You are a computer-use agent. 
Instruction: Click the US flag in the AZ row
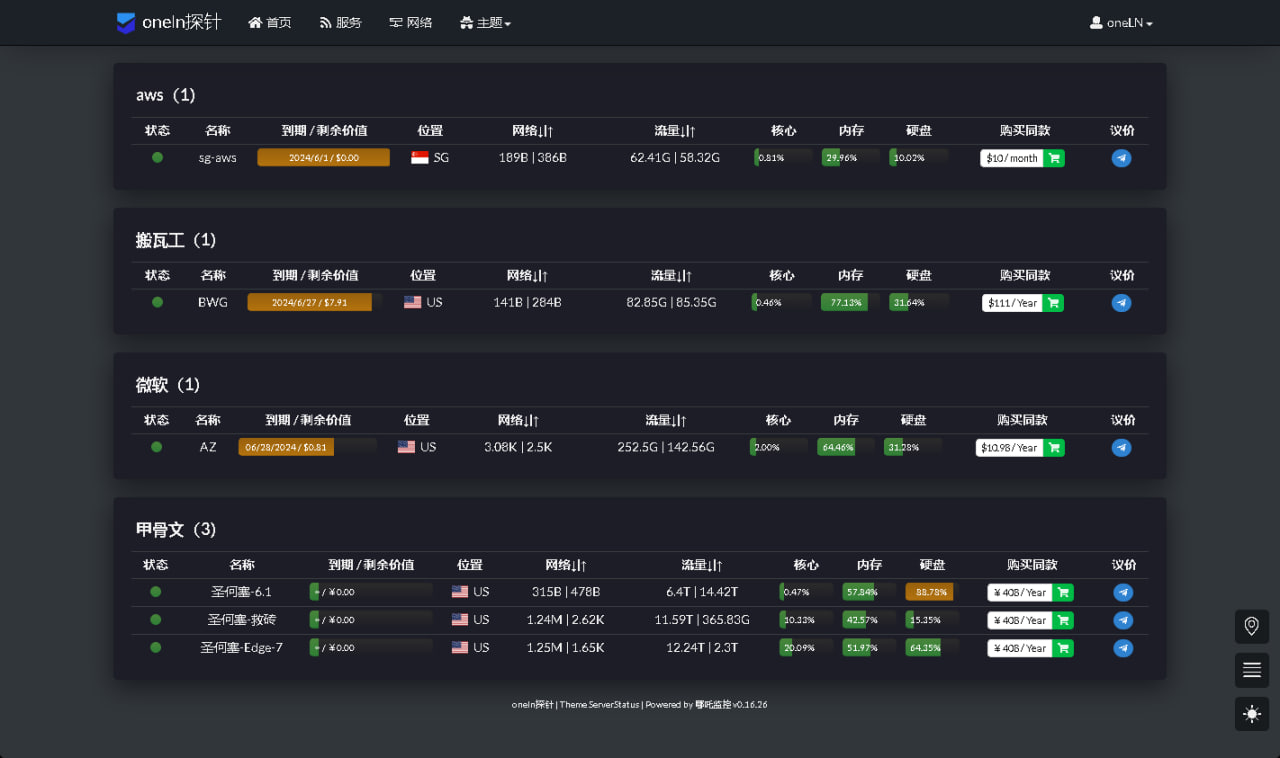[406, 447]
